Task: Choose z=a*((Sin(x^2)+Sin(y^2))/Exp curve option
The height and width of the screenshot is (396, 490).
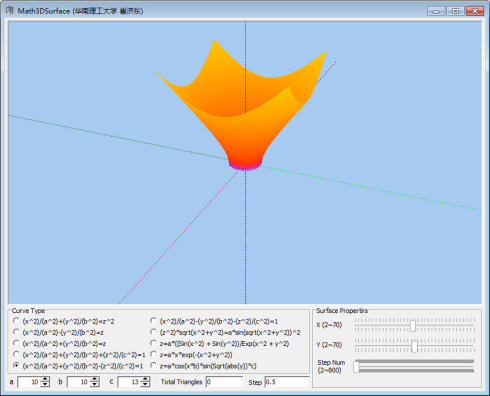Action: (153, 343)
